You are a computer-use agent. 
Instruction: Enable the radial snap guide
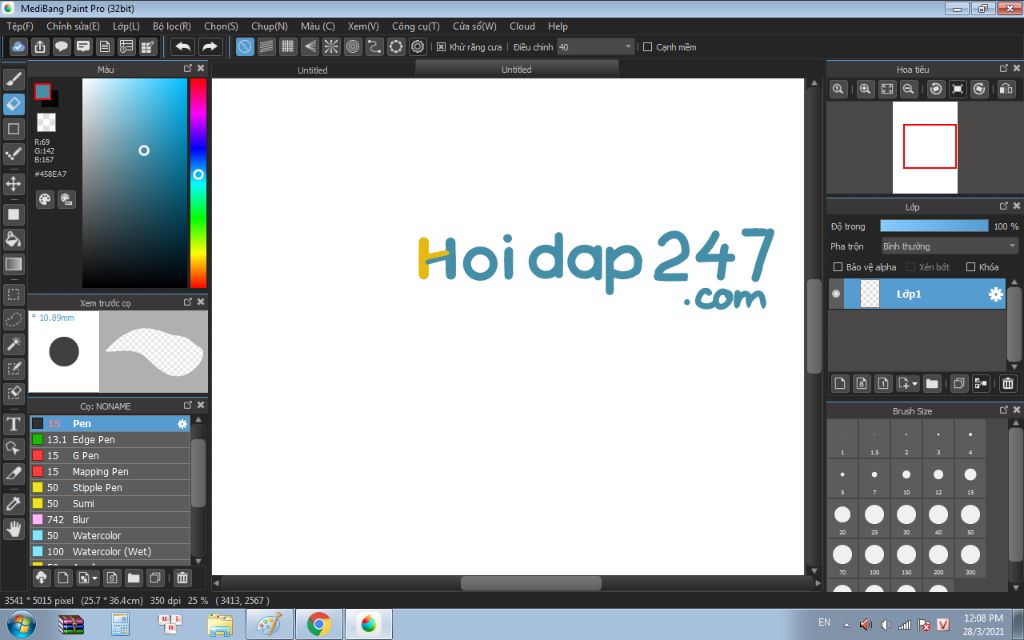pyautogui.click(x=331, y=47)
